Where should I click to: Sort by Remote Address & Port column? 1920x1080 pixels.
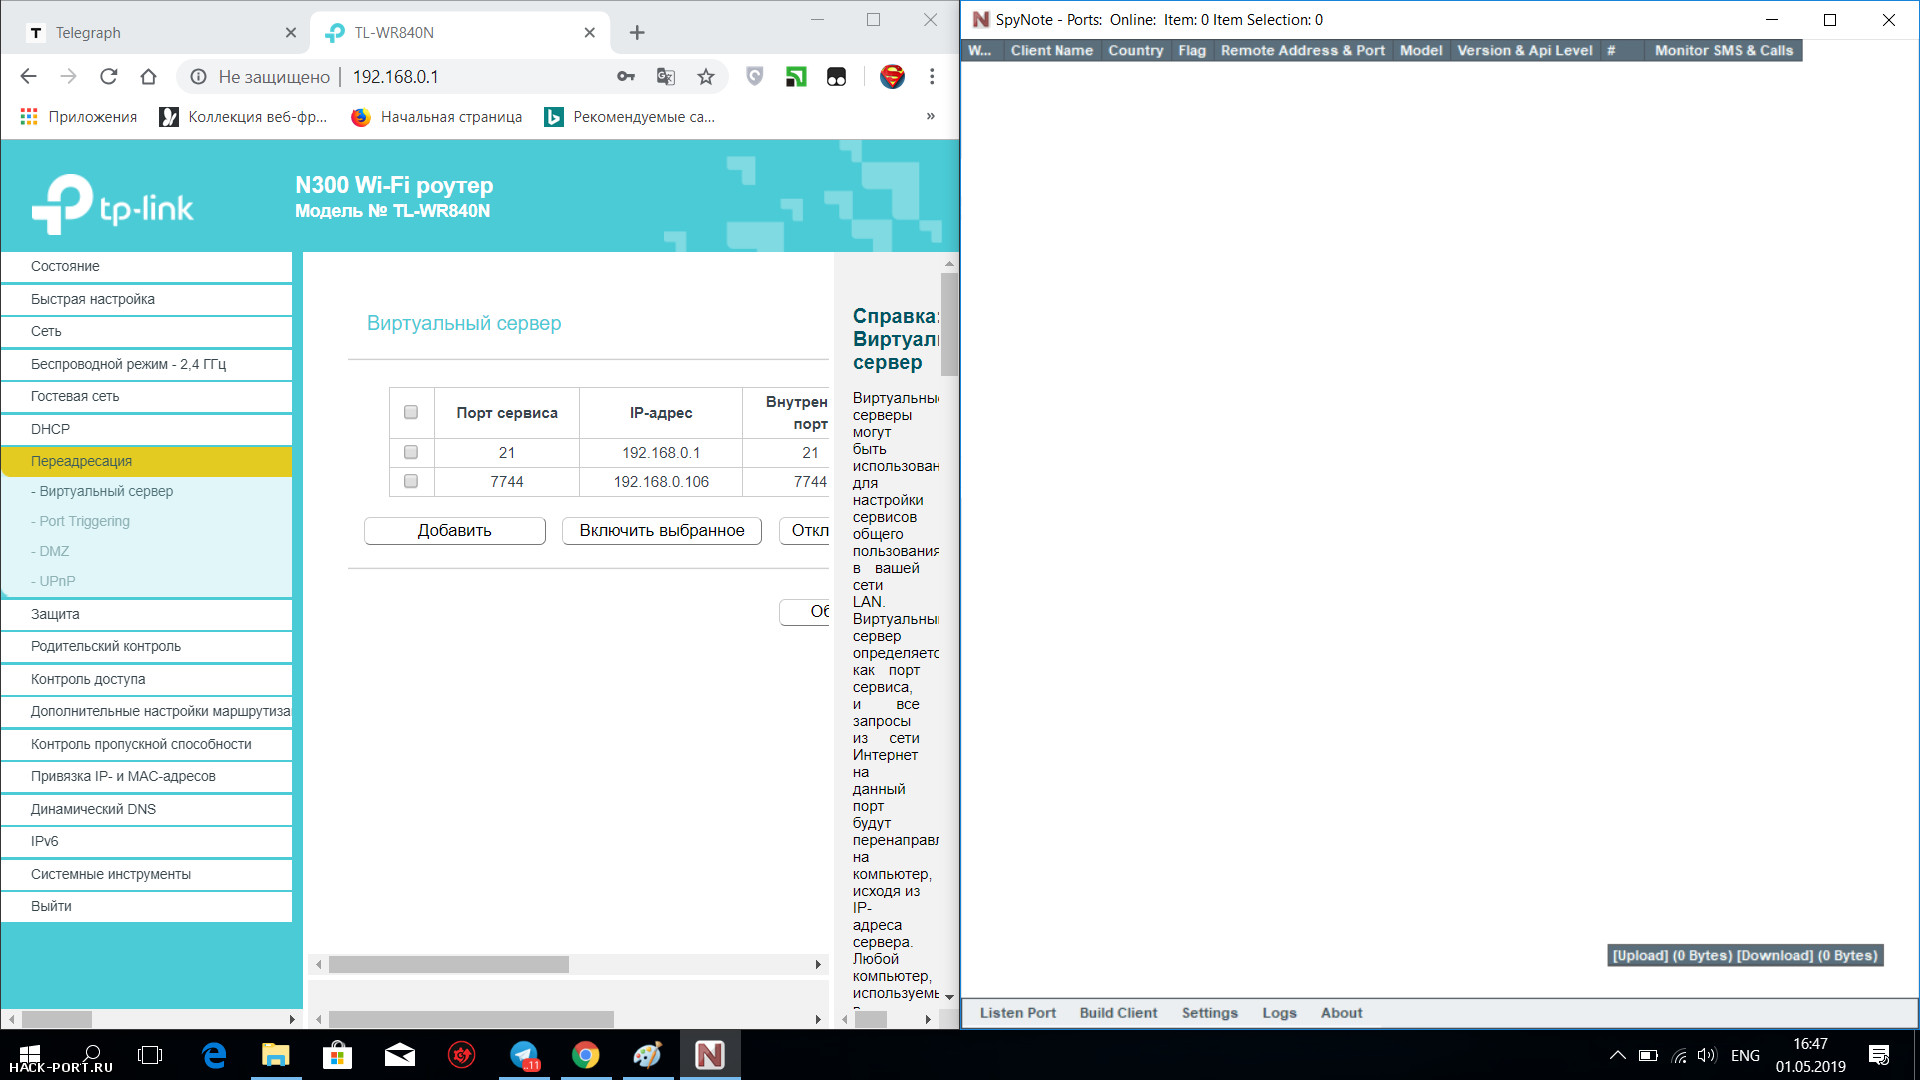[x=1302, y=51]
